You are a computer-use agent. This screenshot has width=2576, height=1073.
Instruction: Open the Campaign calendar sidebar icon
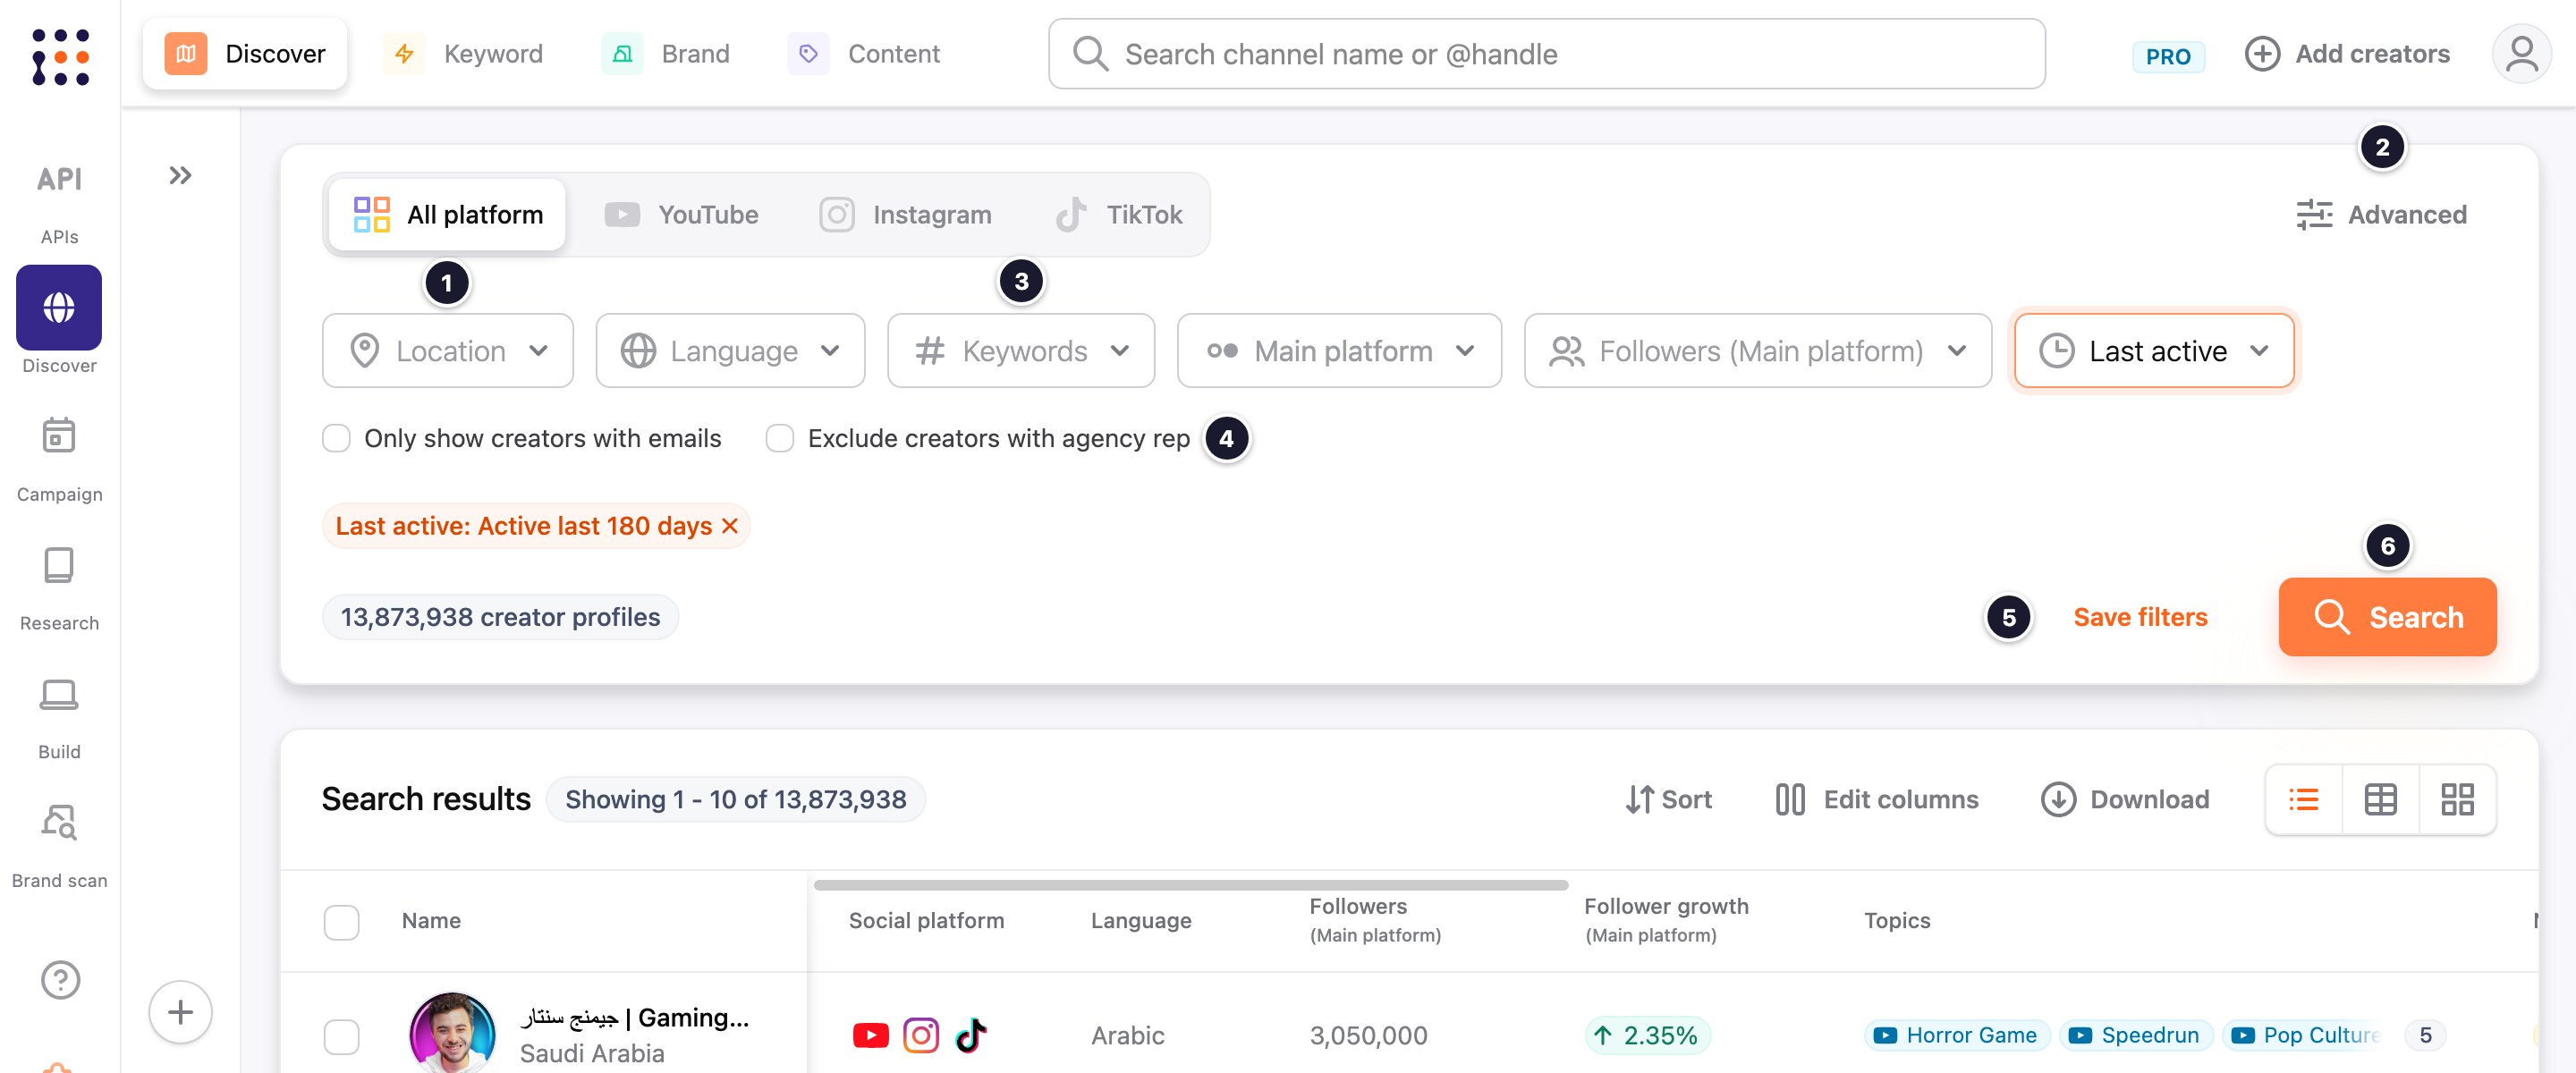coord(59,436)
